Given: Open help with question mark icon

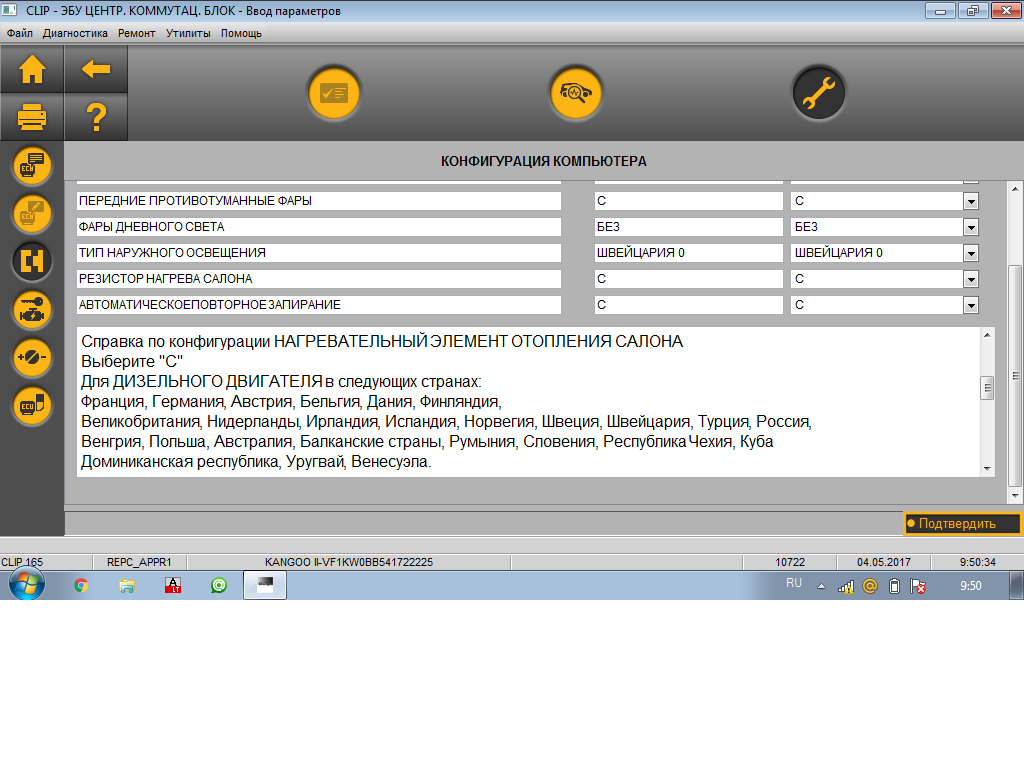Looking at the screenshot, I should 96,117.
